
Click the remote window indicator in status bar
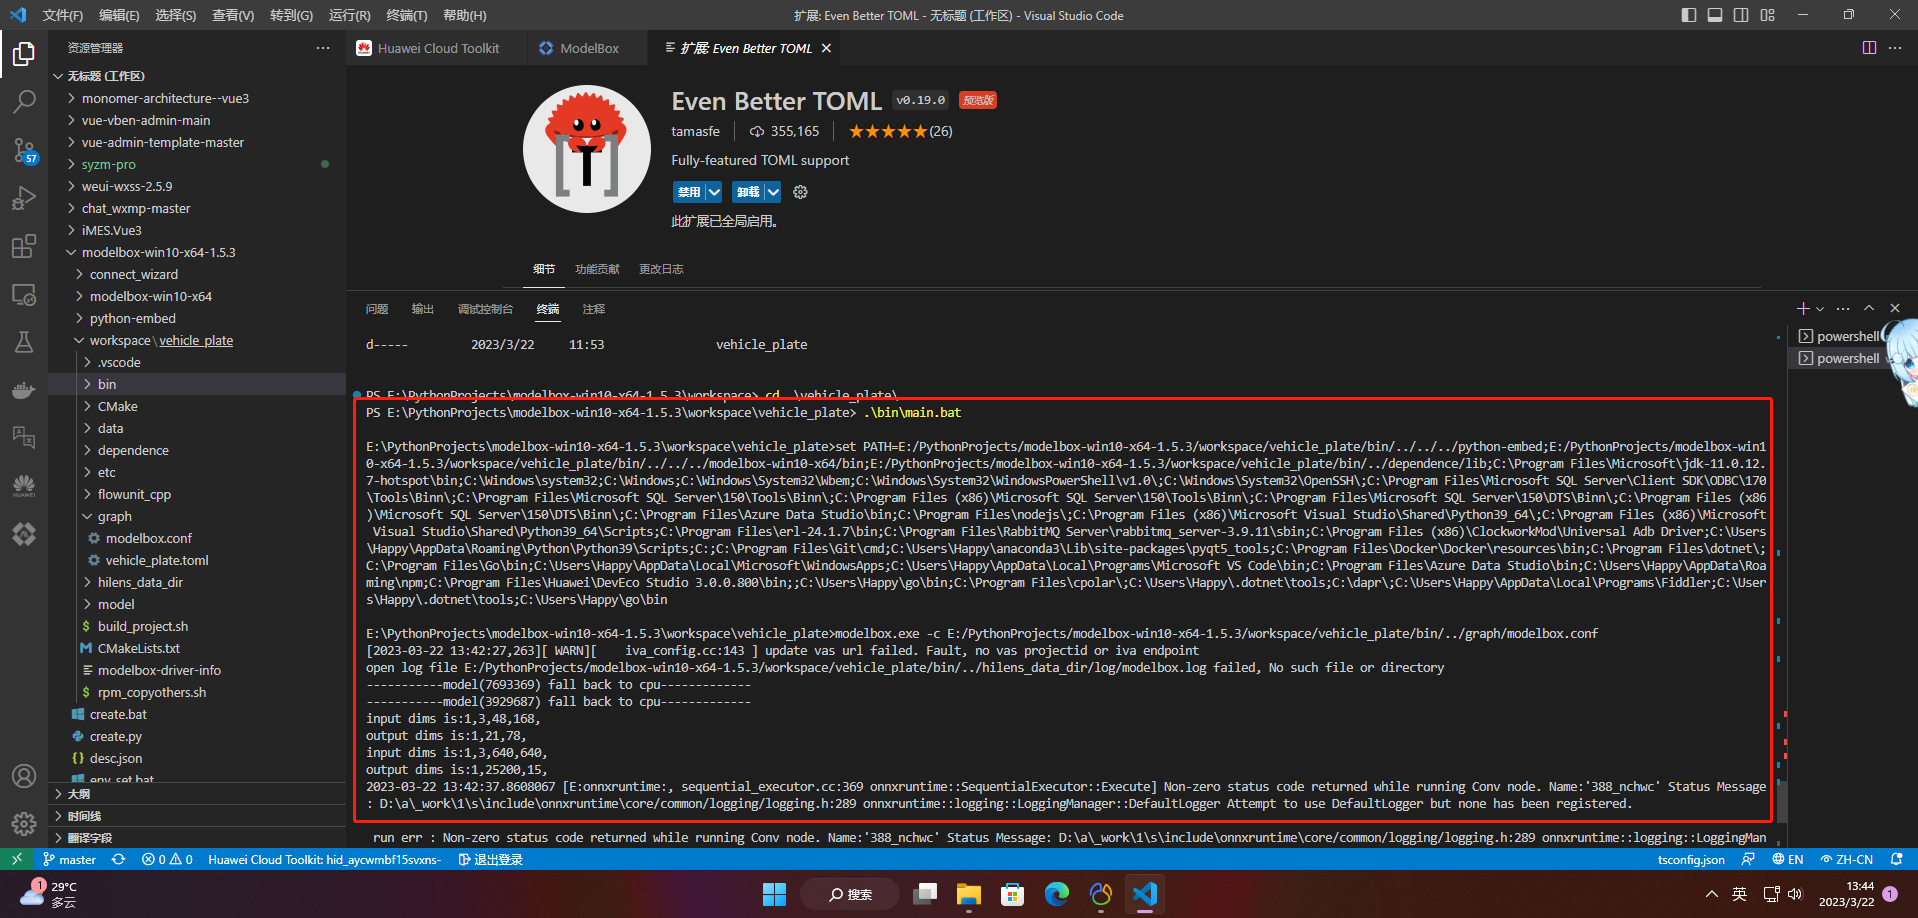(17, 859)
